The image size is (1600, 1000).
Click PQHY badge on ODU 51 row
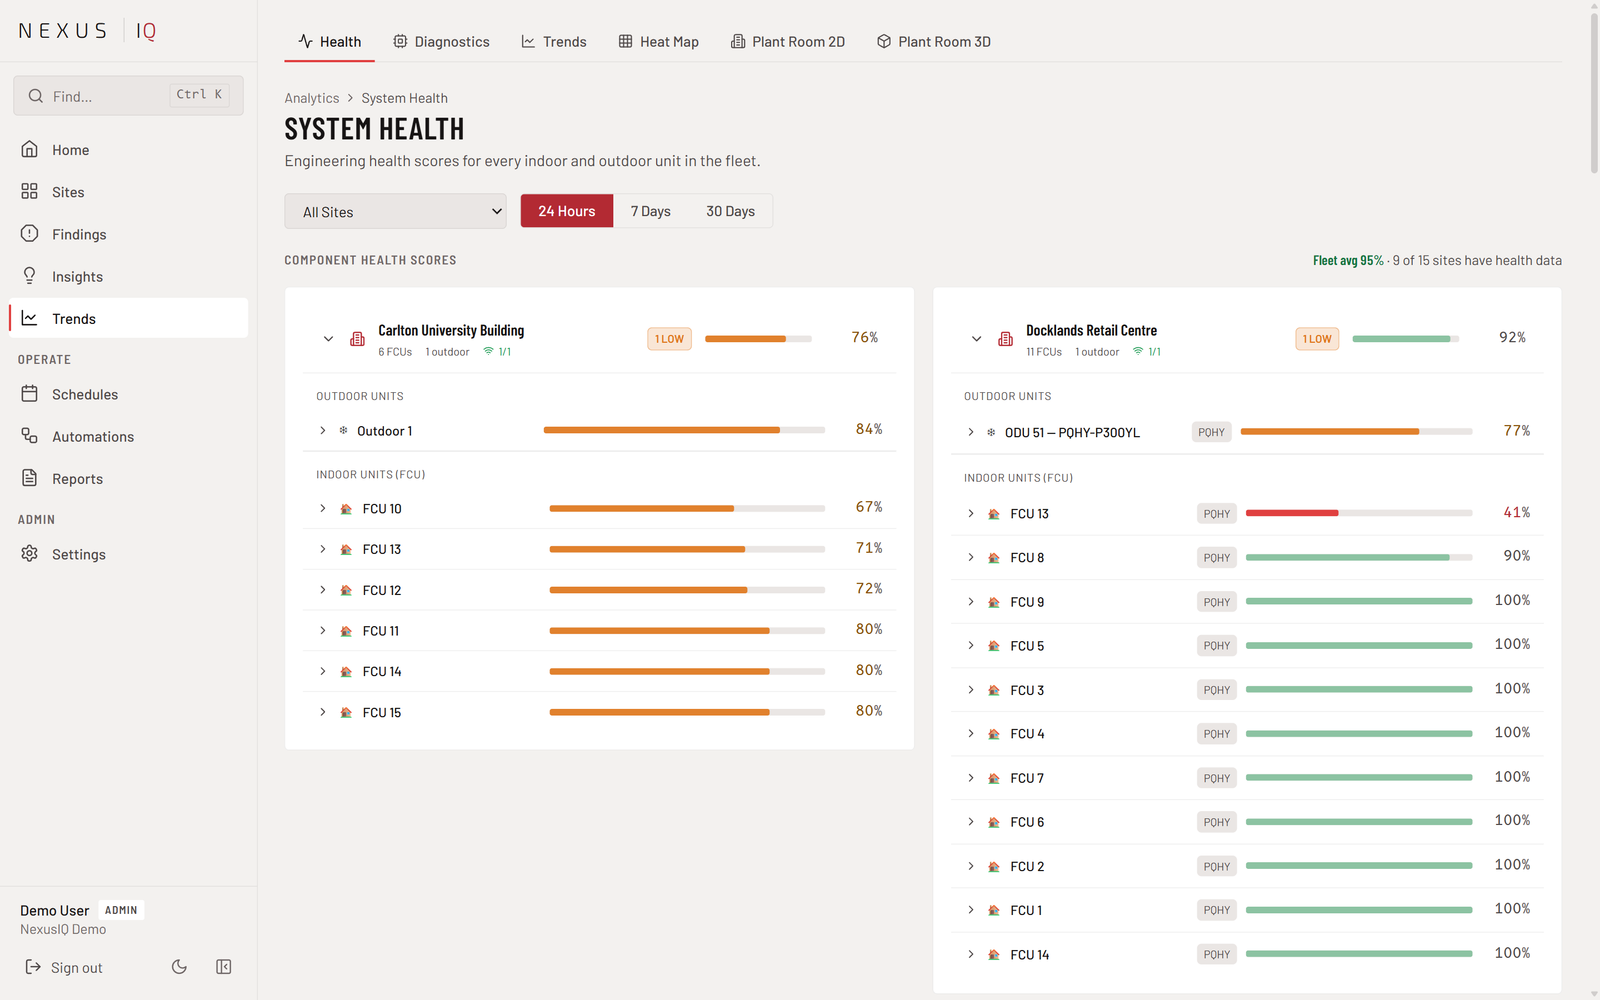click(1211, 432)
